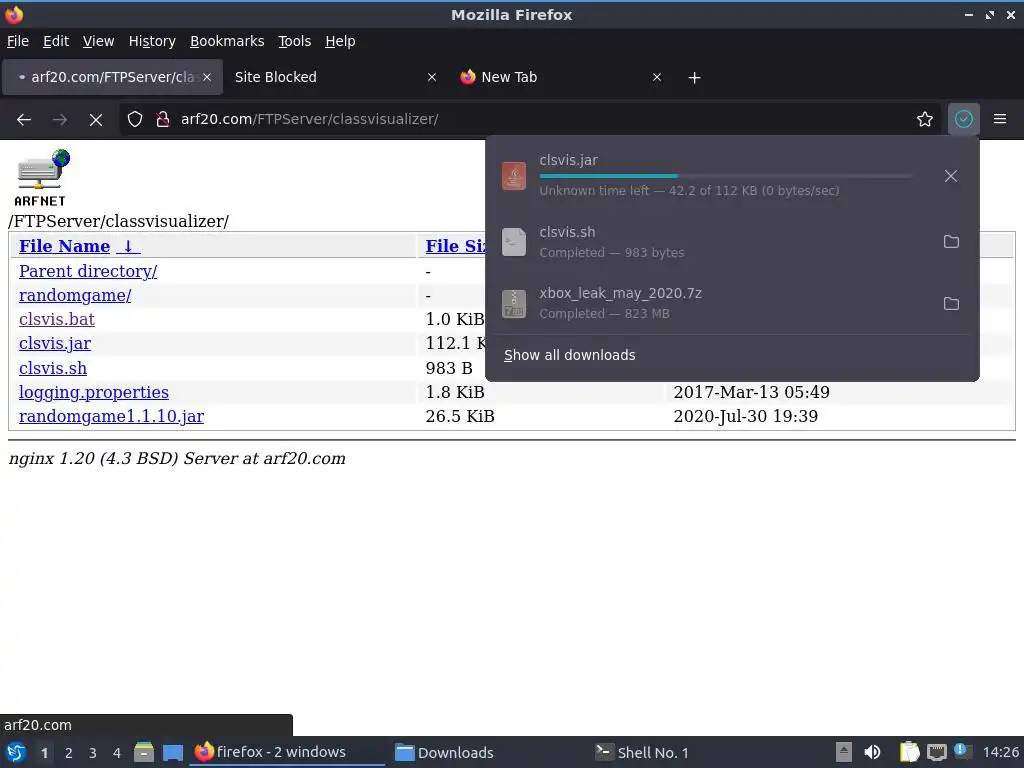This screenshot has width=1024, height=768.
Task: Download randomgame1.1.10.jar
Action: tap(111, 417)
